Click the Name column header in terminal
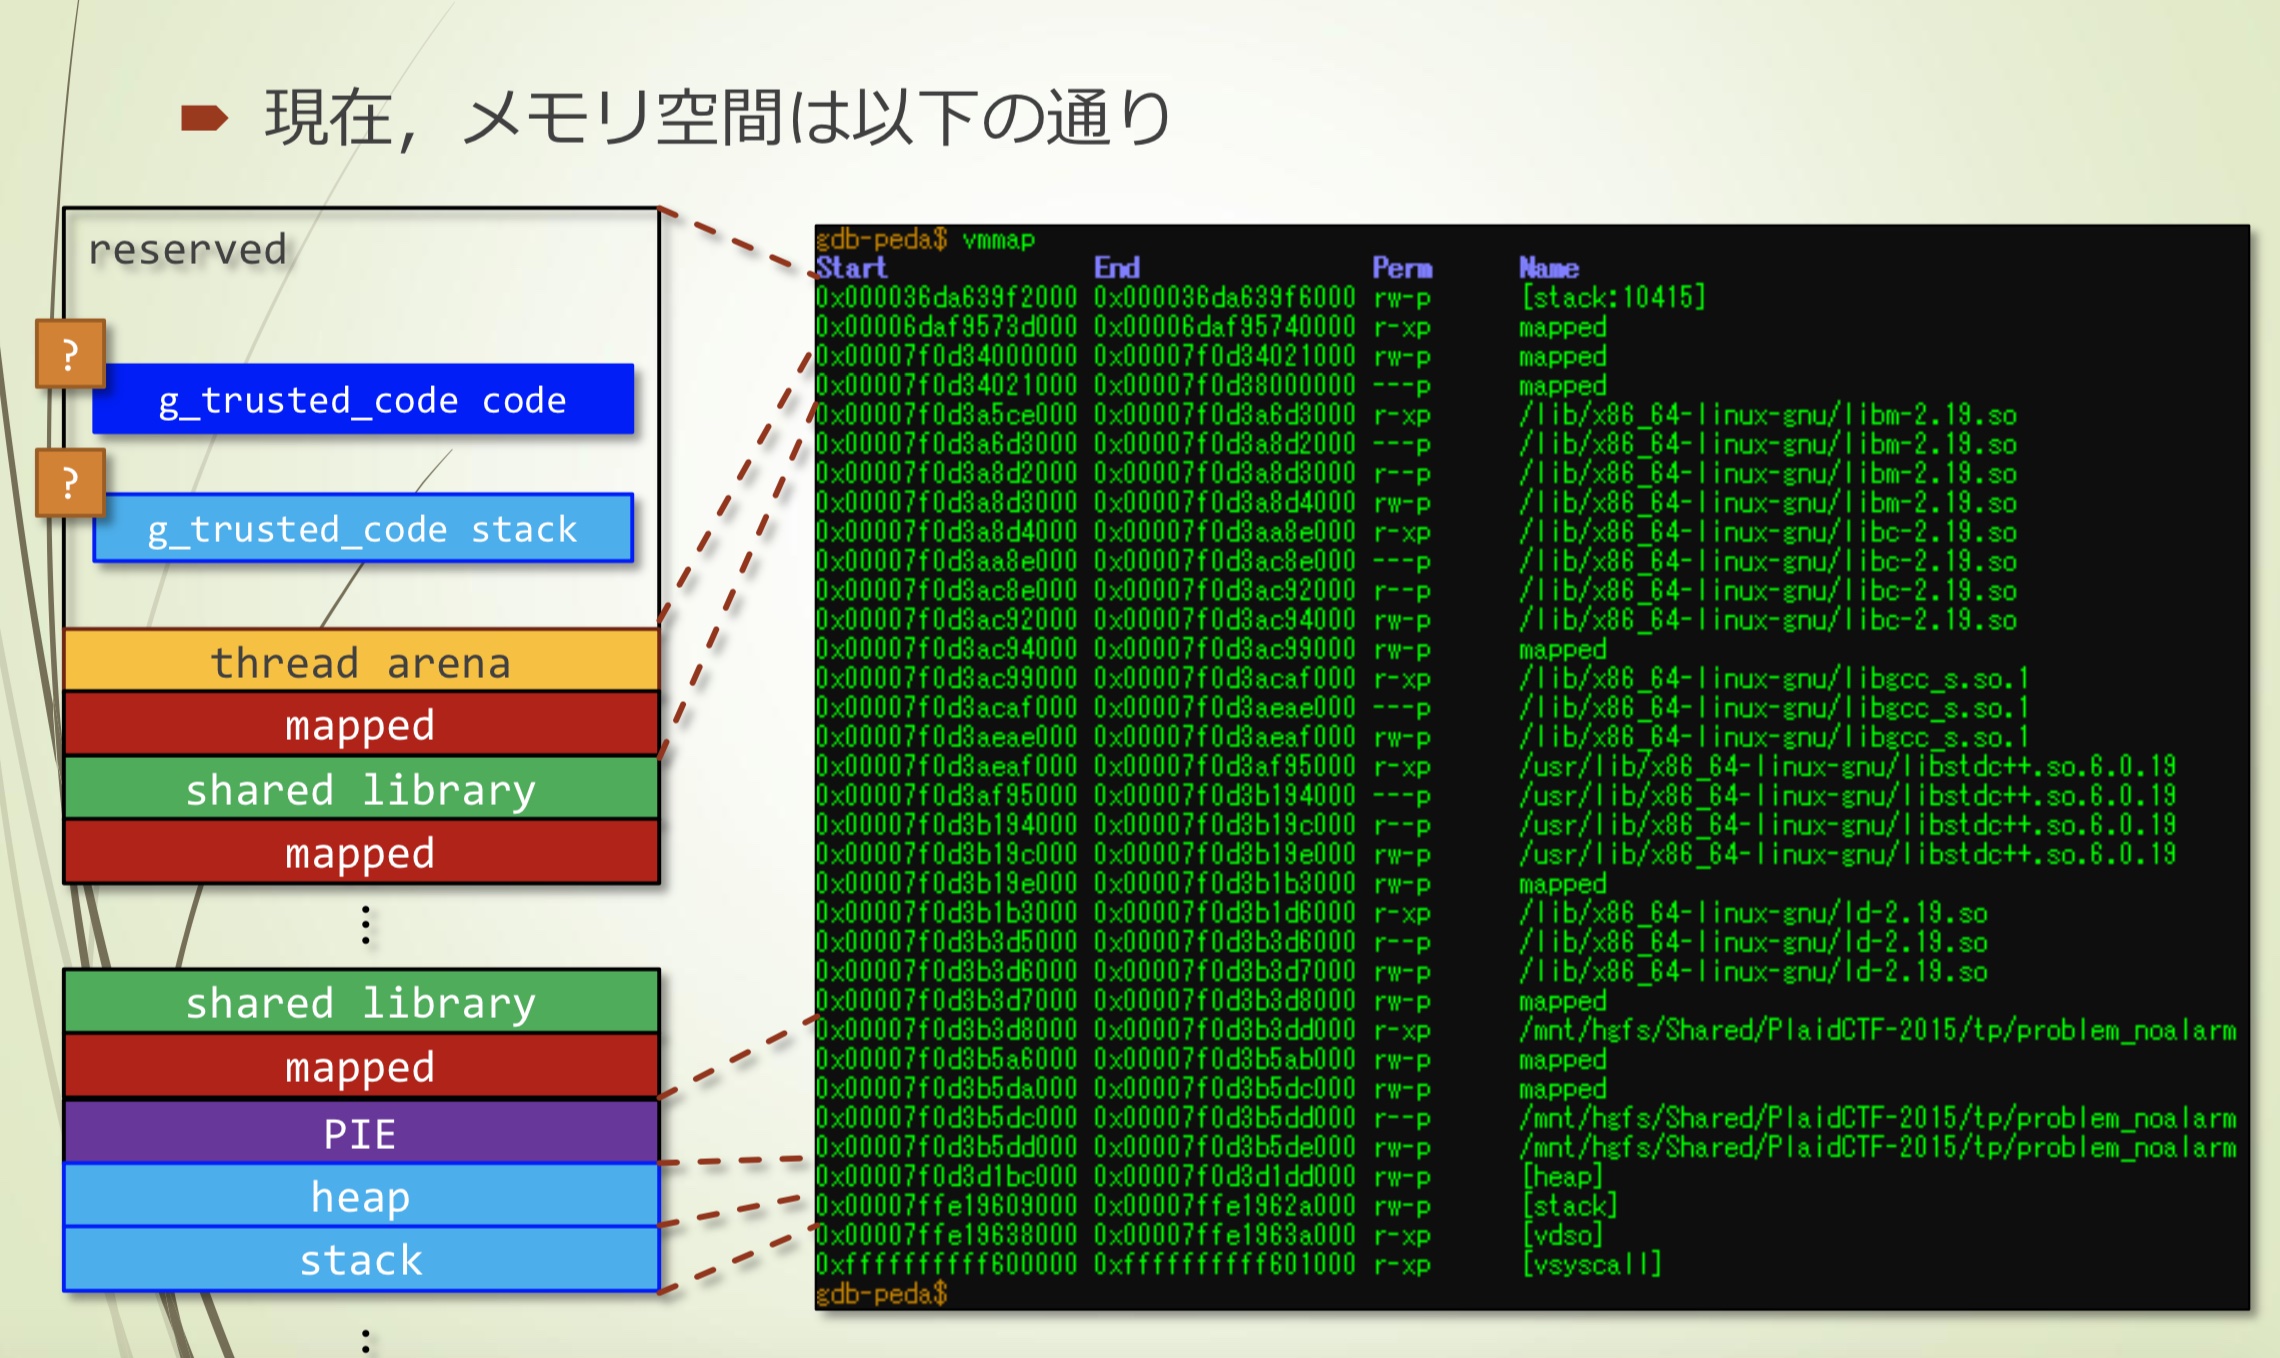2280x1358 pixels. click(1548, 268)
